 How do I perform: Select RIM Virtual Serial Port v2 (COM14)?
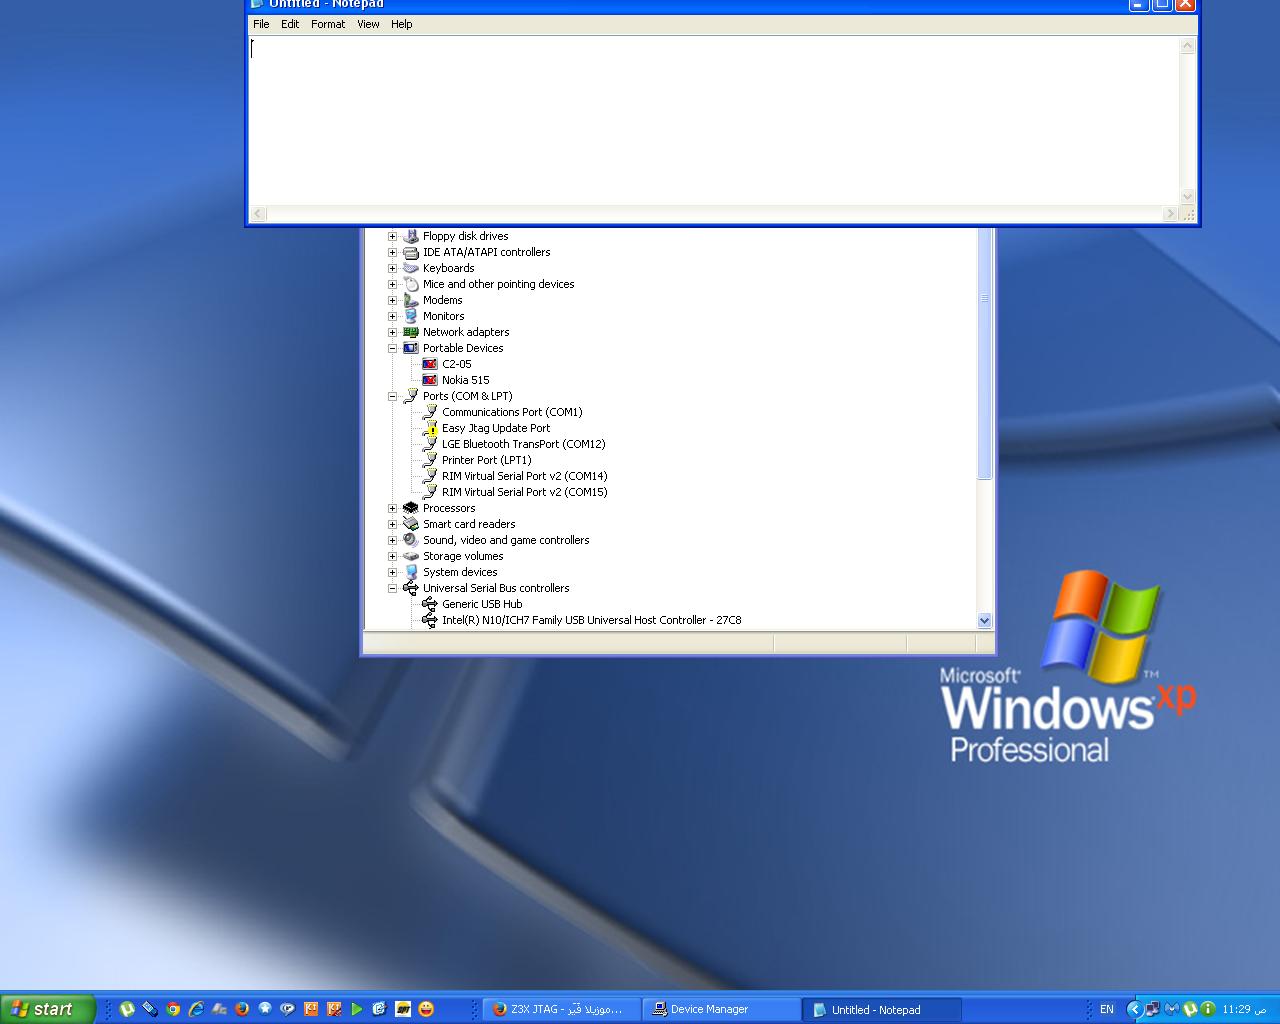(x=524, y=476)
